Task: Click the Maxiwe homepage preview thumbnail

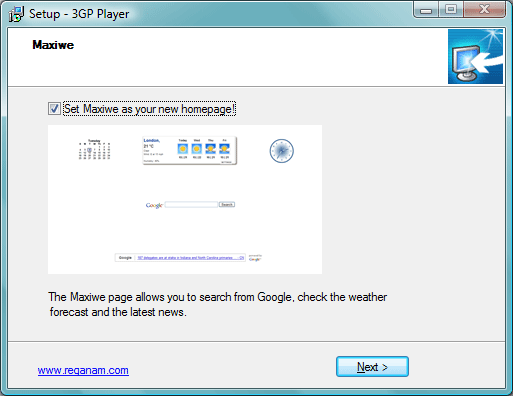Action: coord(185,199)
